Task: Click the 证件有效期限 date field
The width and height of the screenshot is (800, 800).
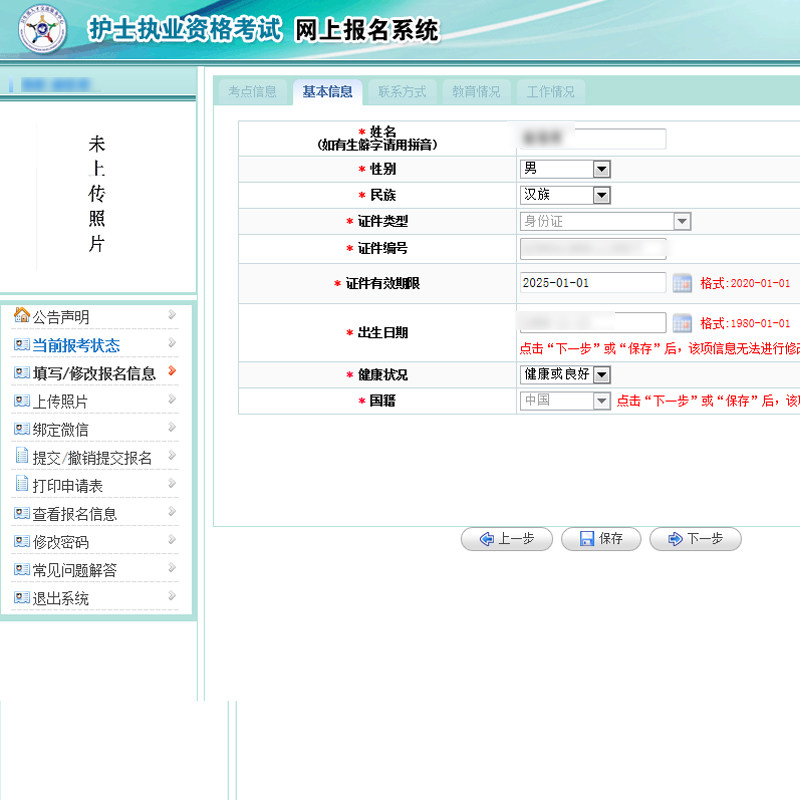Action: [x=593, y=283]
